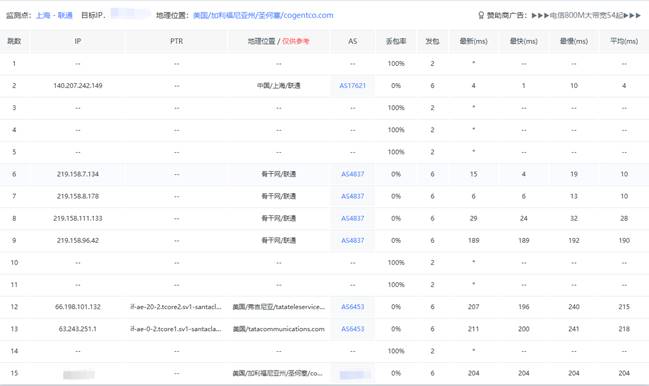Click the PTR column header

(177, 41)
